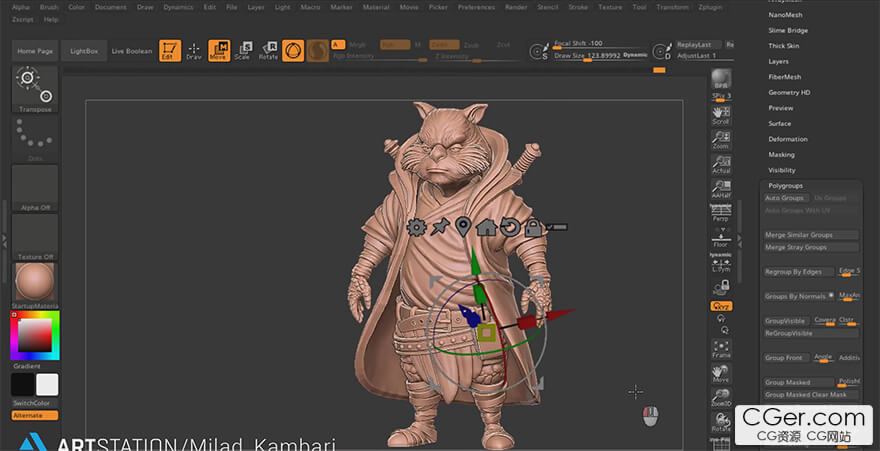Adjust the Focal Shift slider
The height and width of the screenshot is (451, 880).
[x=599, y=44]
